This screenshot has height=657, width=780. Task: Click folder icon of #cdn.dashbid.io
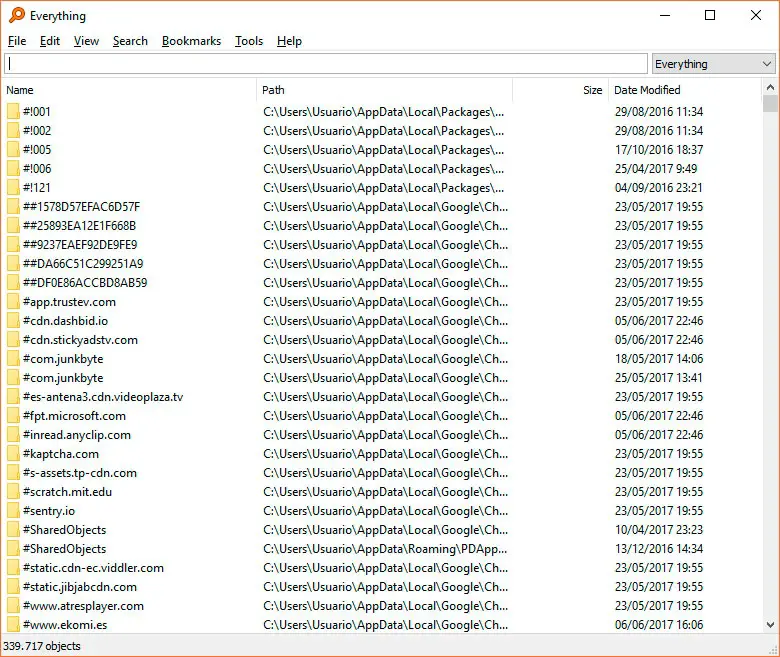click(13, 320)
